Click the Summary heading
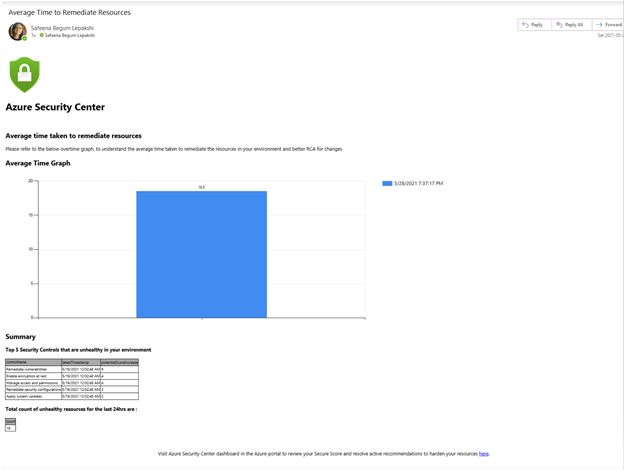Screen dimensions: 624x470 pyautogui.click(x=20, y=337)
